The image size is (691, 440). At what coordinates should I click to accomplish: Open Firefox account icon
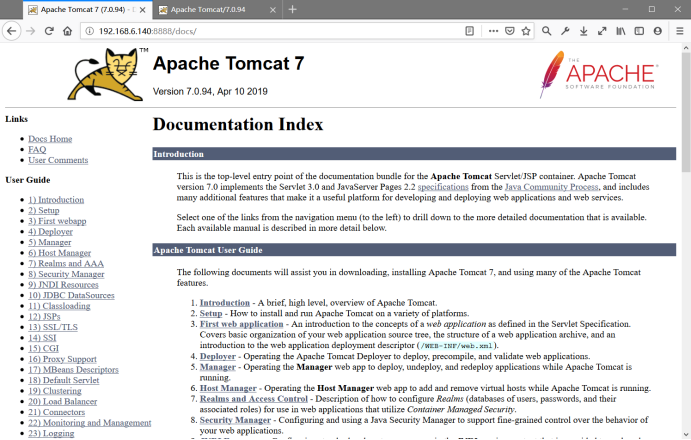[x=658, y=31]
